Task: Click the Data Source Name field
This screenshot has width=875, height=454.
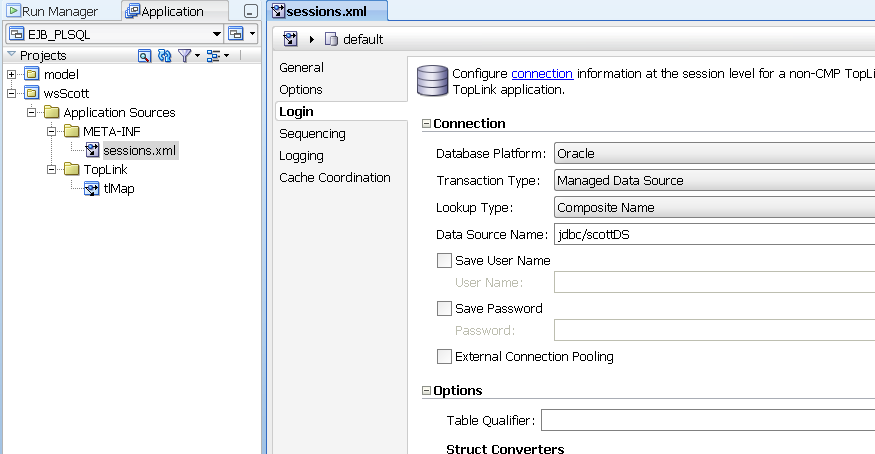Action: (x=714, y=234)
